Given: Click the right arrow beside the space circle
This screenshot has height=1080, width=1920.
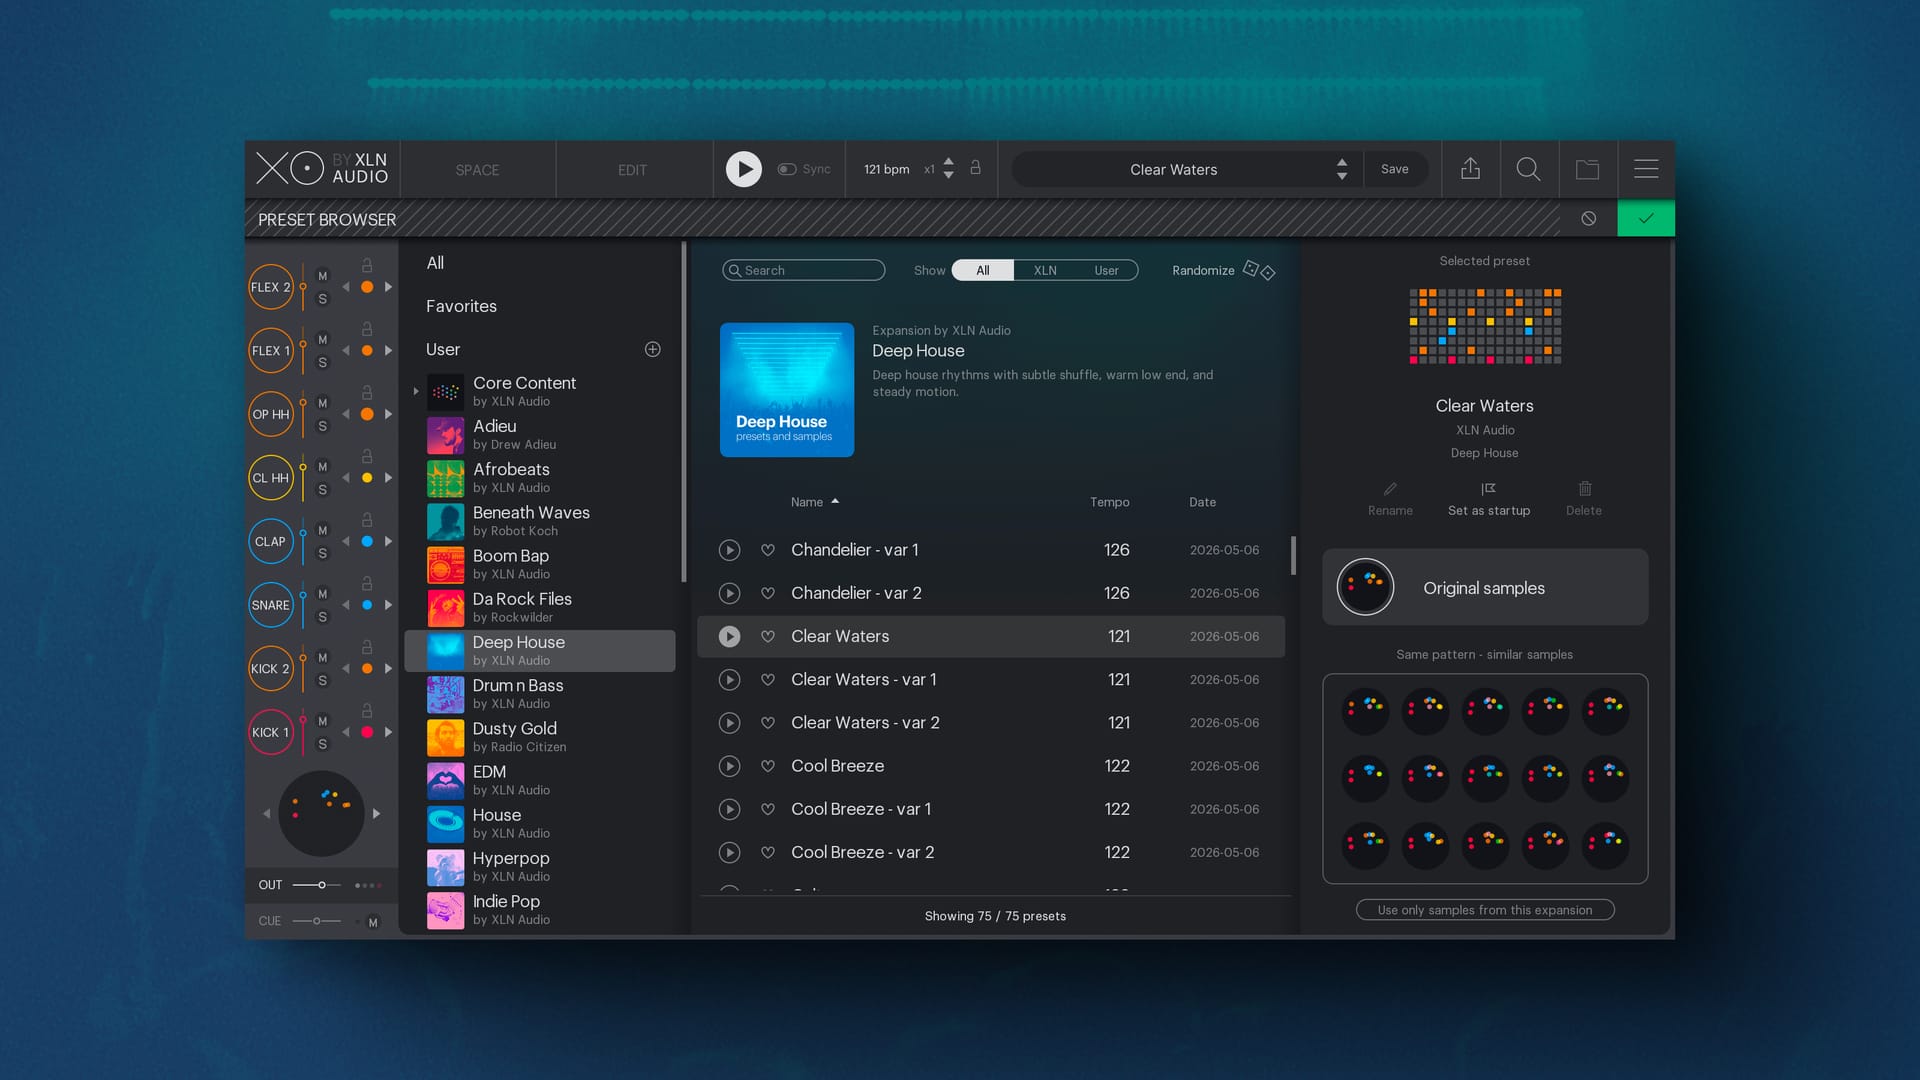Looking at the screenshot, I should [x=376, y=814].
